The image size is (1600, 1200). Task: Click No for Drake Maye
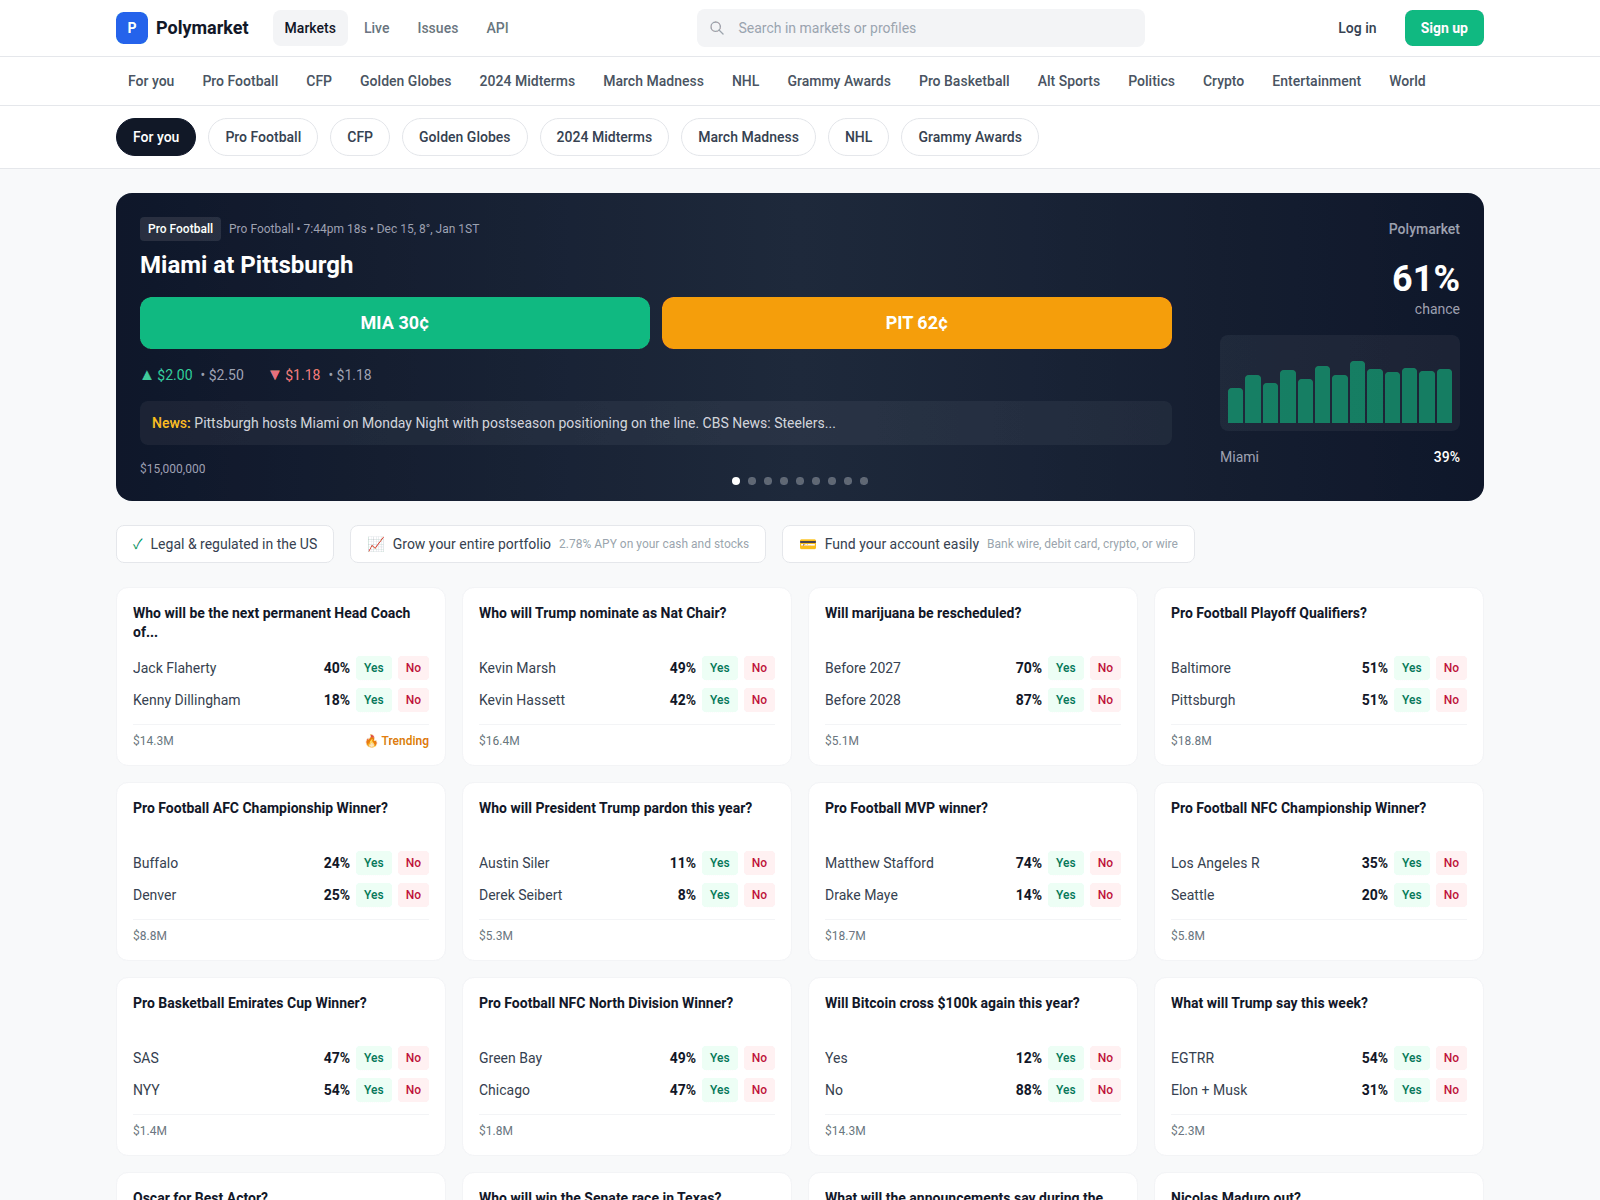click(1105, 895)
